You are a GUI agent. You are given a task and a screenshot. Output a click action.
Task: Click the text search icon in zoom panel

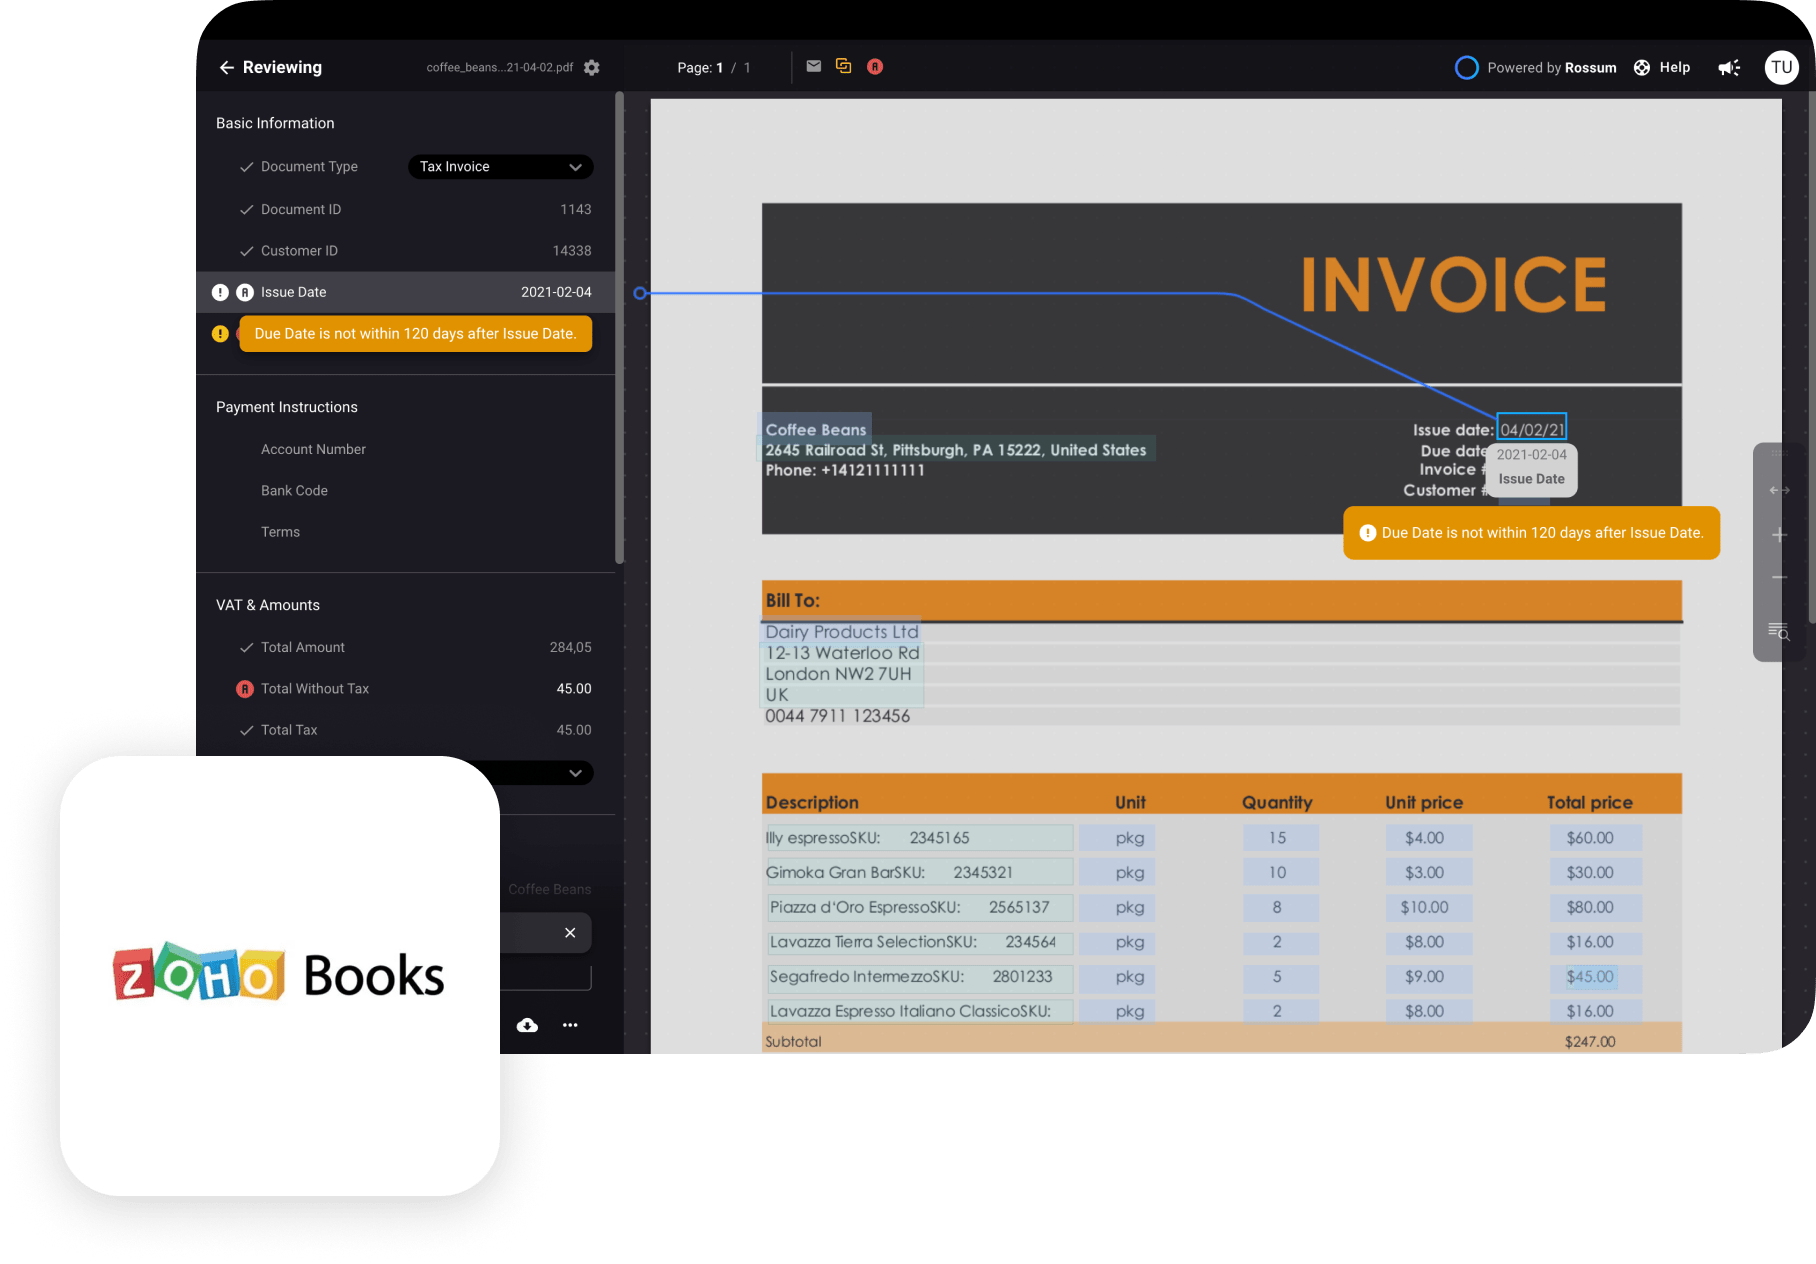(1779, 631)
